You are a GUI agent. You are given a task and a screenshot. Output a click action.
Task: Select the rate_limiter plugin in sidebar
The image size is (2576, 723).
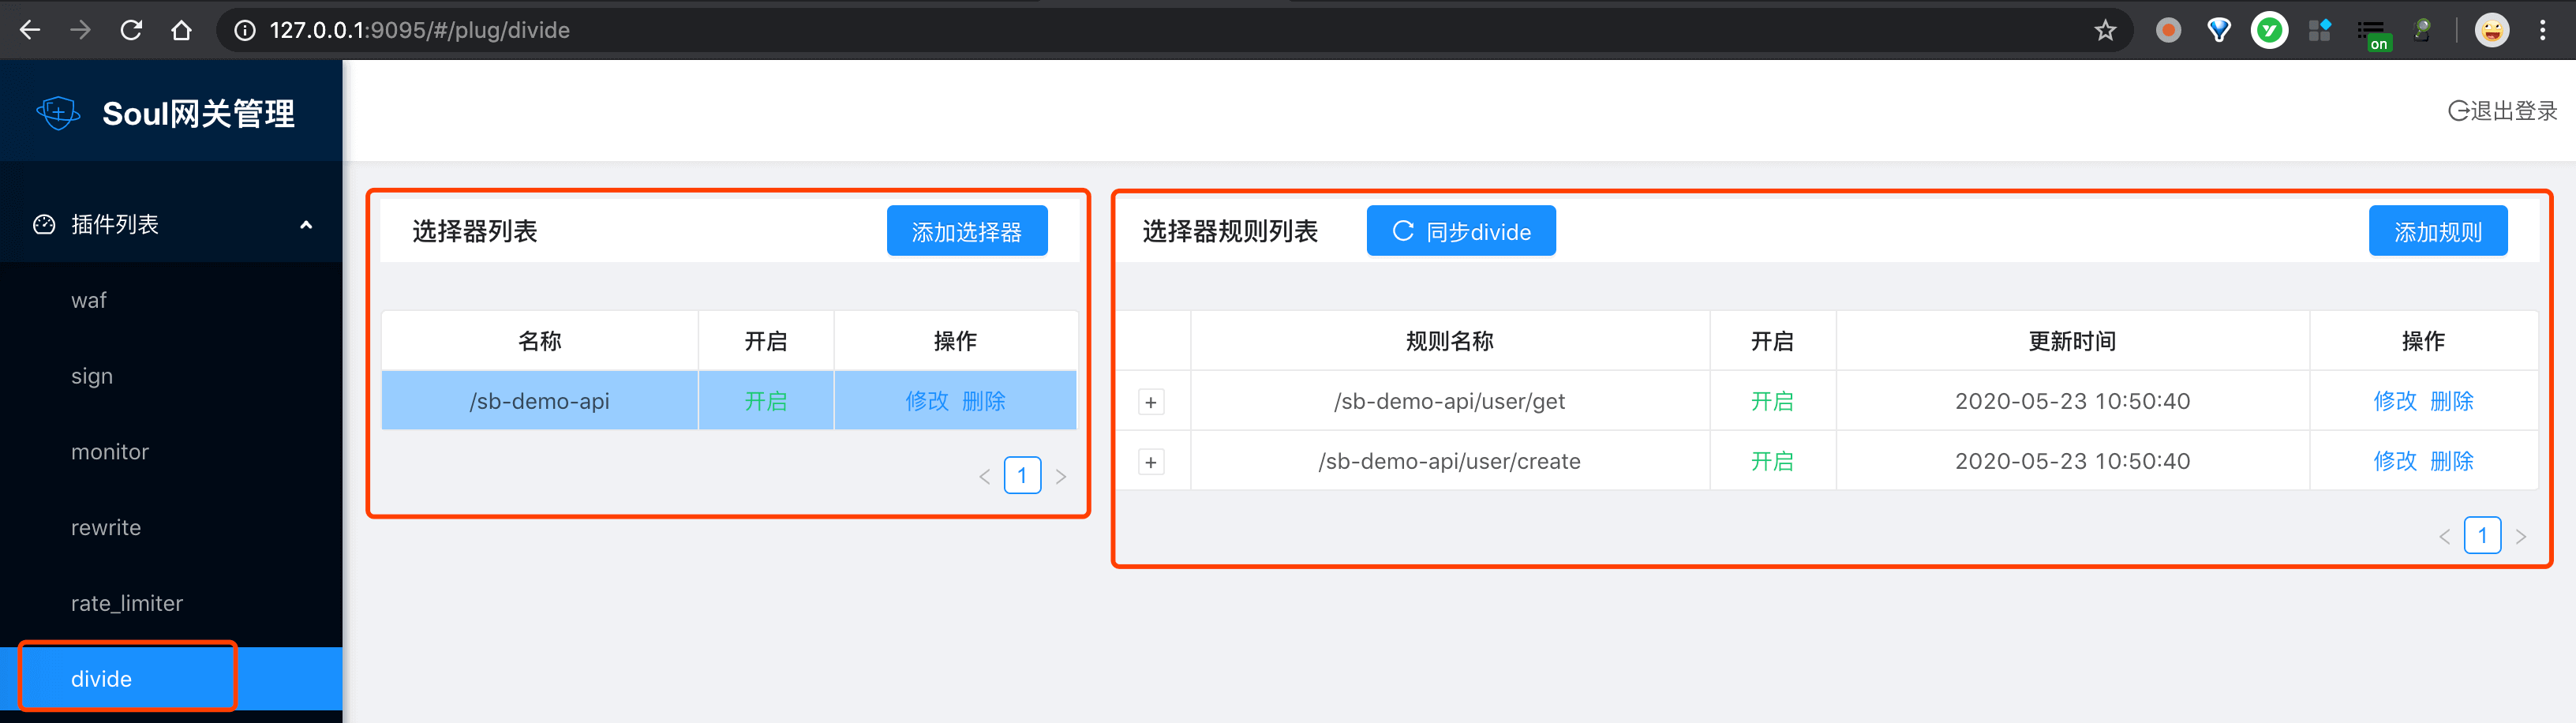pyautogui.click(x=127, y=603)
